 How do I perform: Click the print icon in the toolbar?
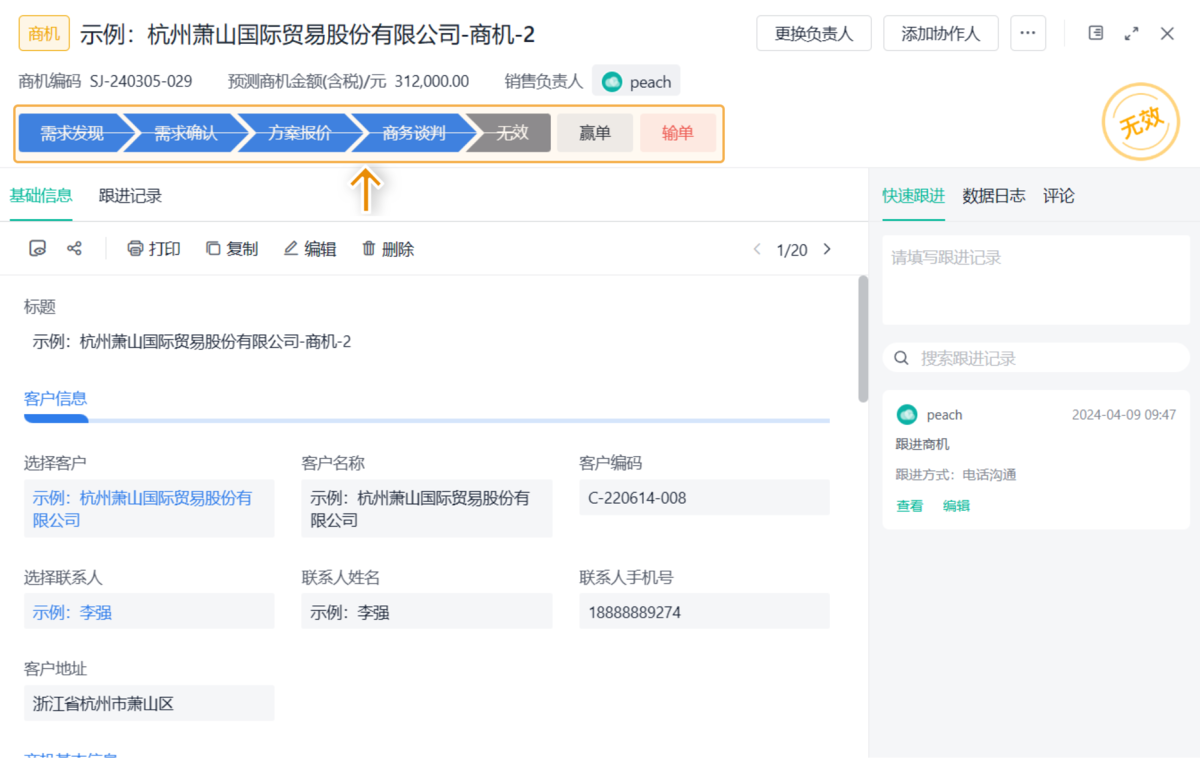click(135, 249)
